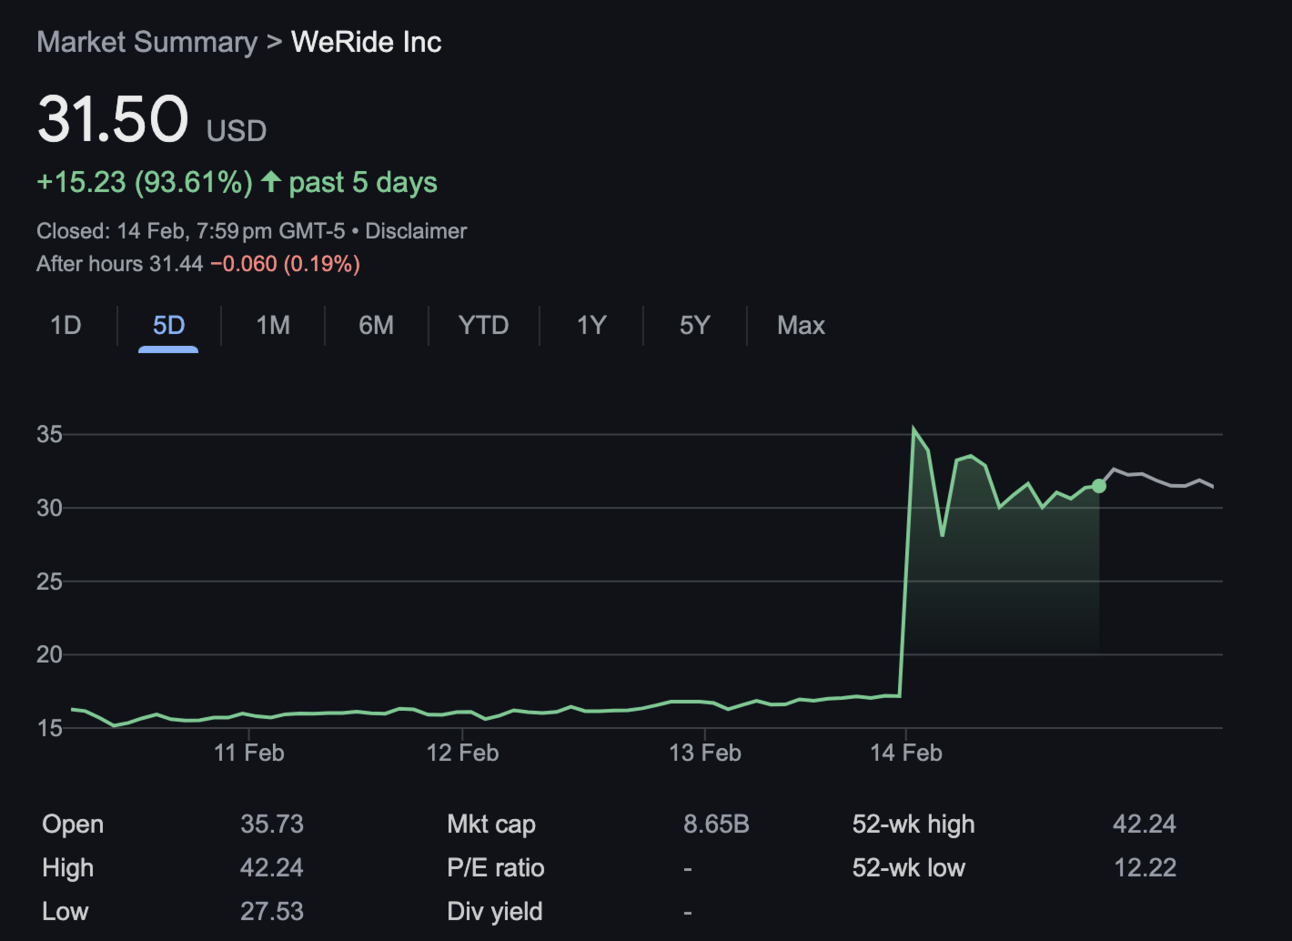Click the High value 42.24
The image size is (1292, 941).
[272, 868]
